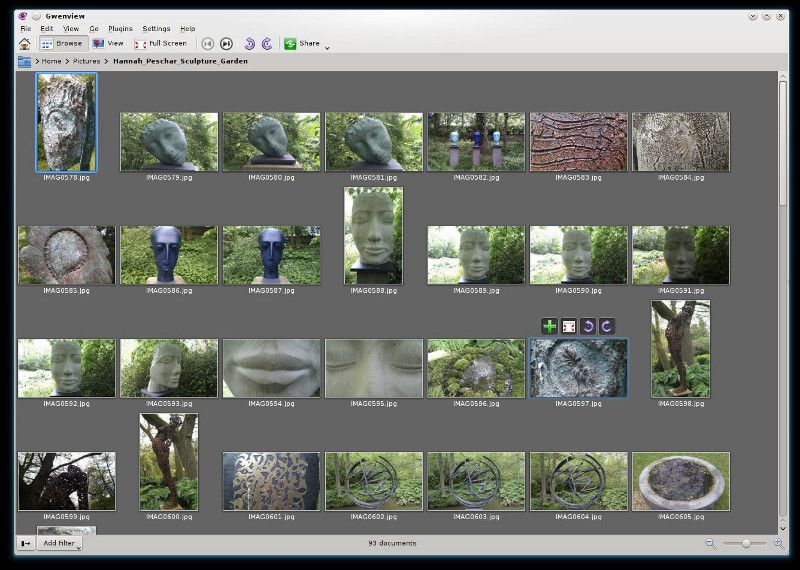Select the IMAG0586.jpg blue head thumbnail
Screen dimensions: 800x570
coord(169,255)
